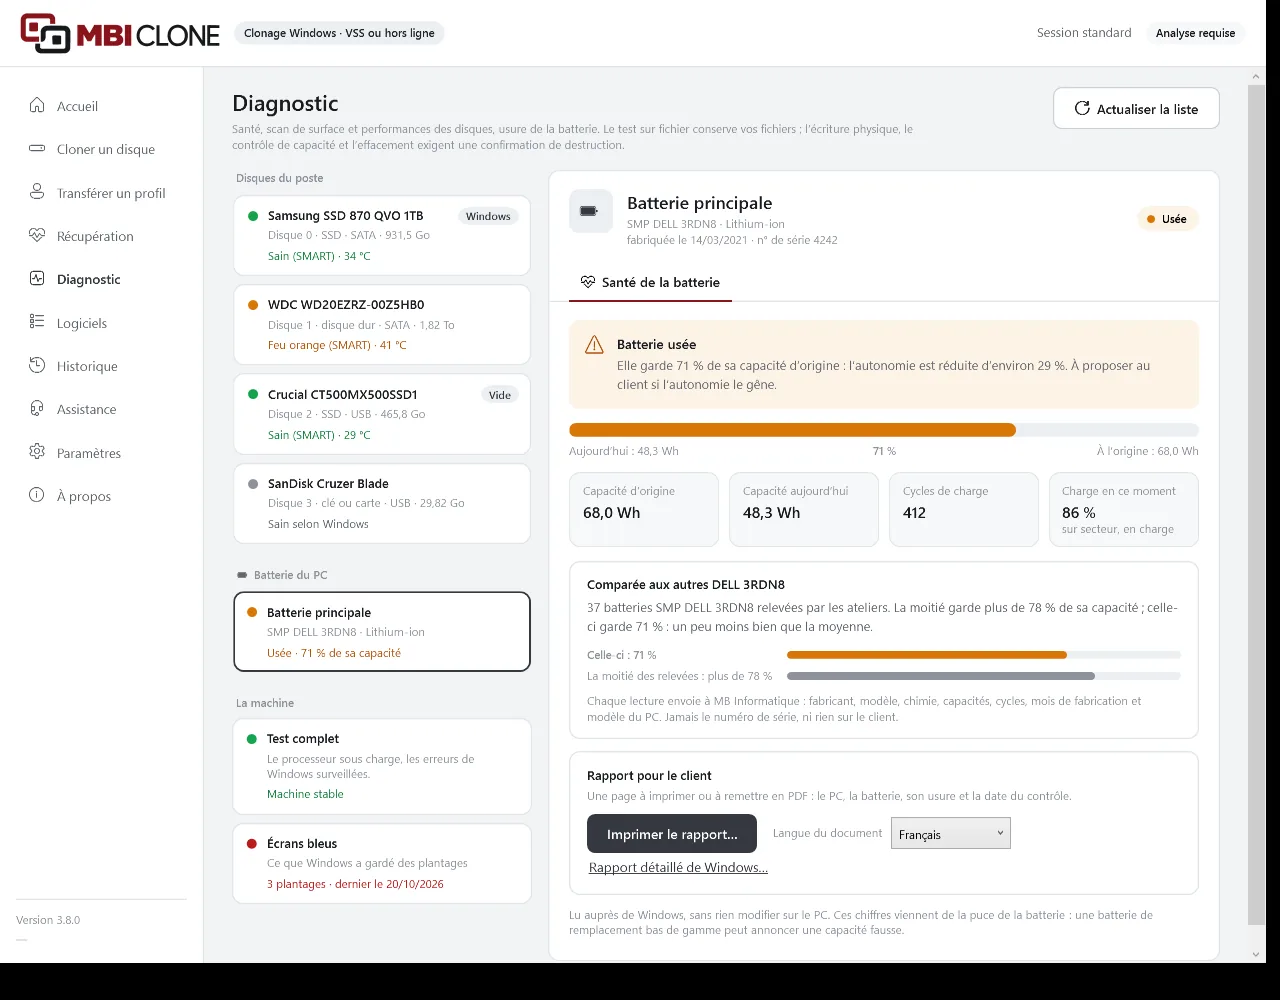Open the Assistance headset icon
The image size is (1280, 1000).
(x=37, y=409)
